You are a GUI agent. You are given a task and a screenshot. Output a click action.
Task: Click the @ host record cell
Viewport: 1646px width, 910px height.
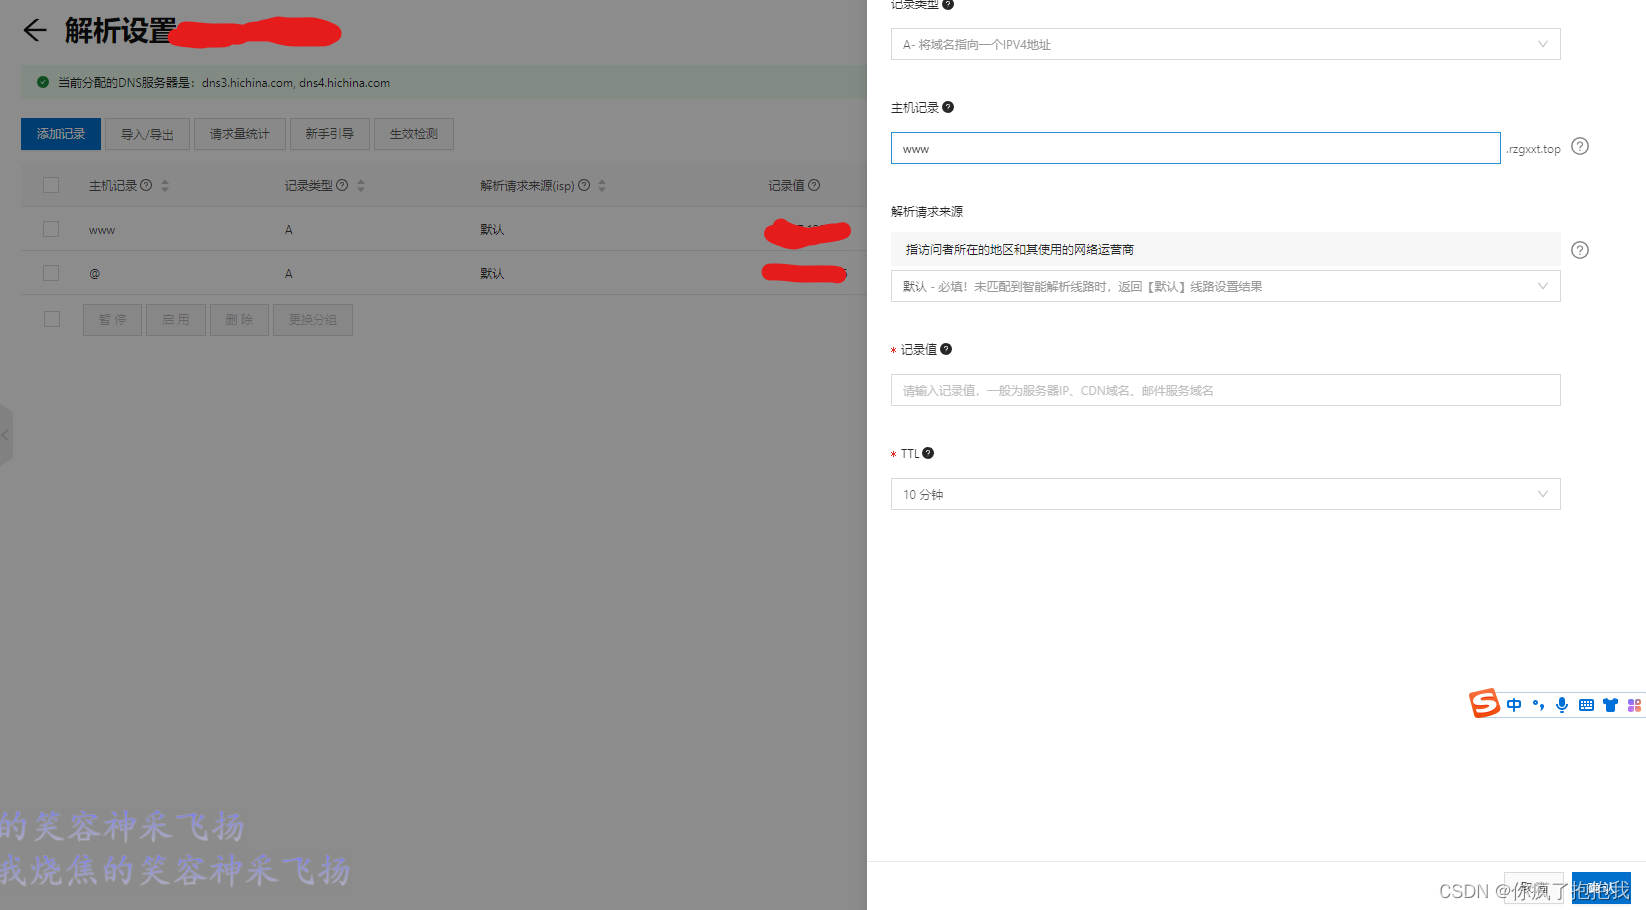click(x=94, y=274)
